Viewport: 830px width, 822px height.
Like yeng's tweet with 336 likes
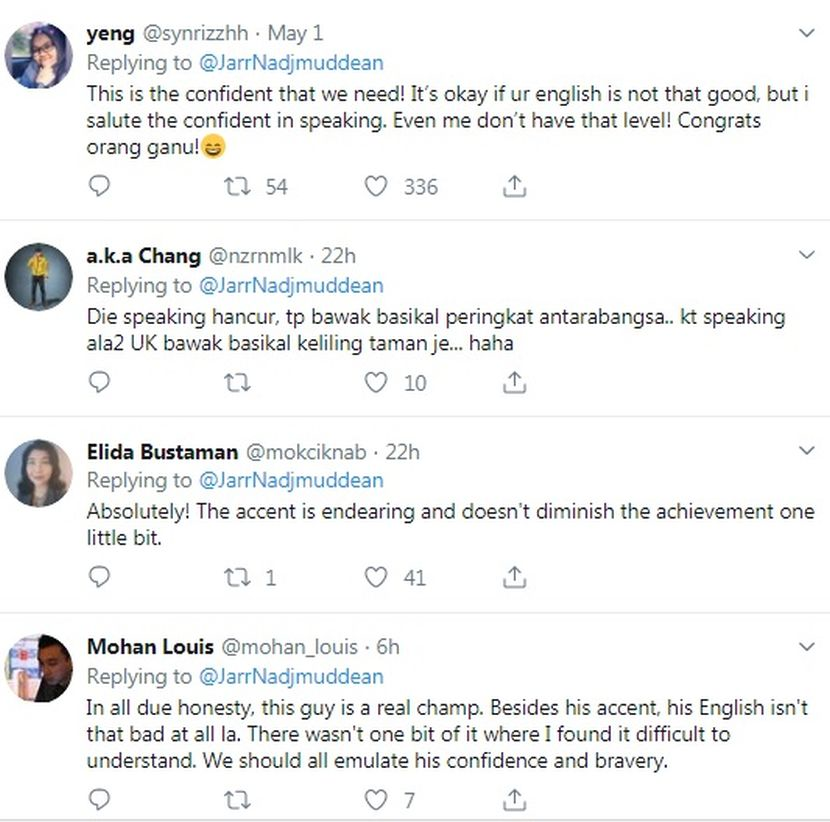(375, 186)
